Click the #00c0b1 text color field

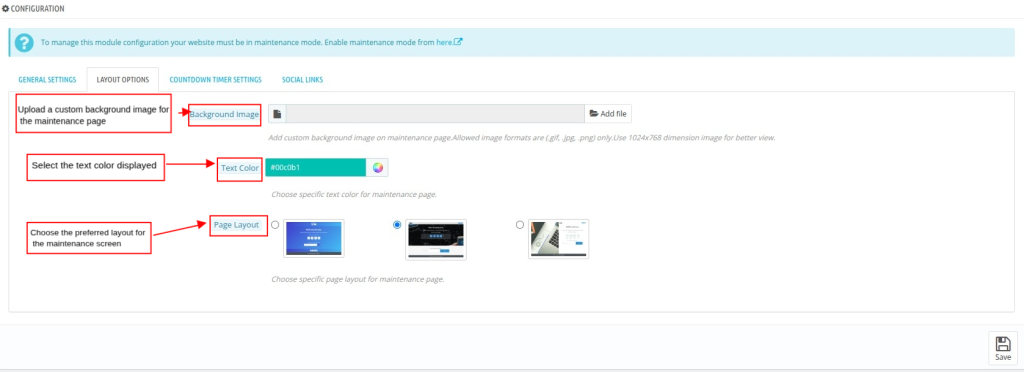coord(316,168)
